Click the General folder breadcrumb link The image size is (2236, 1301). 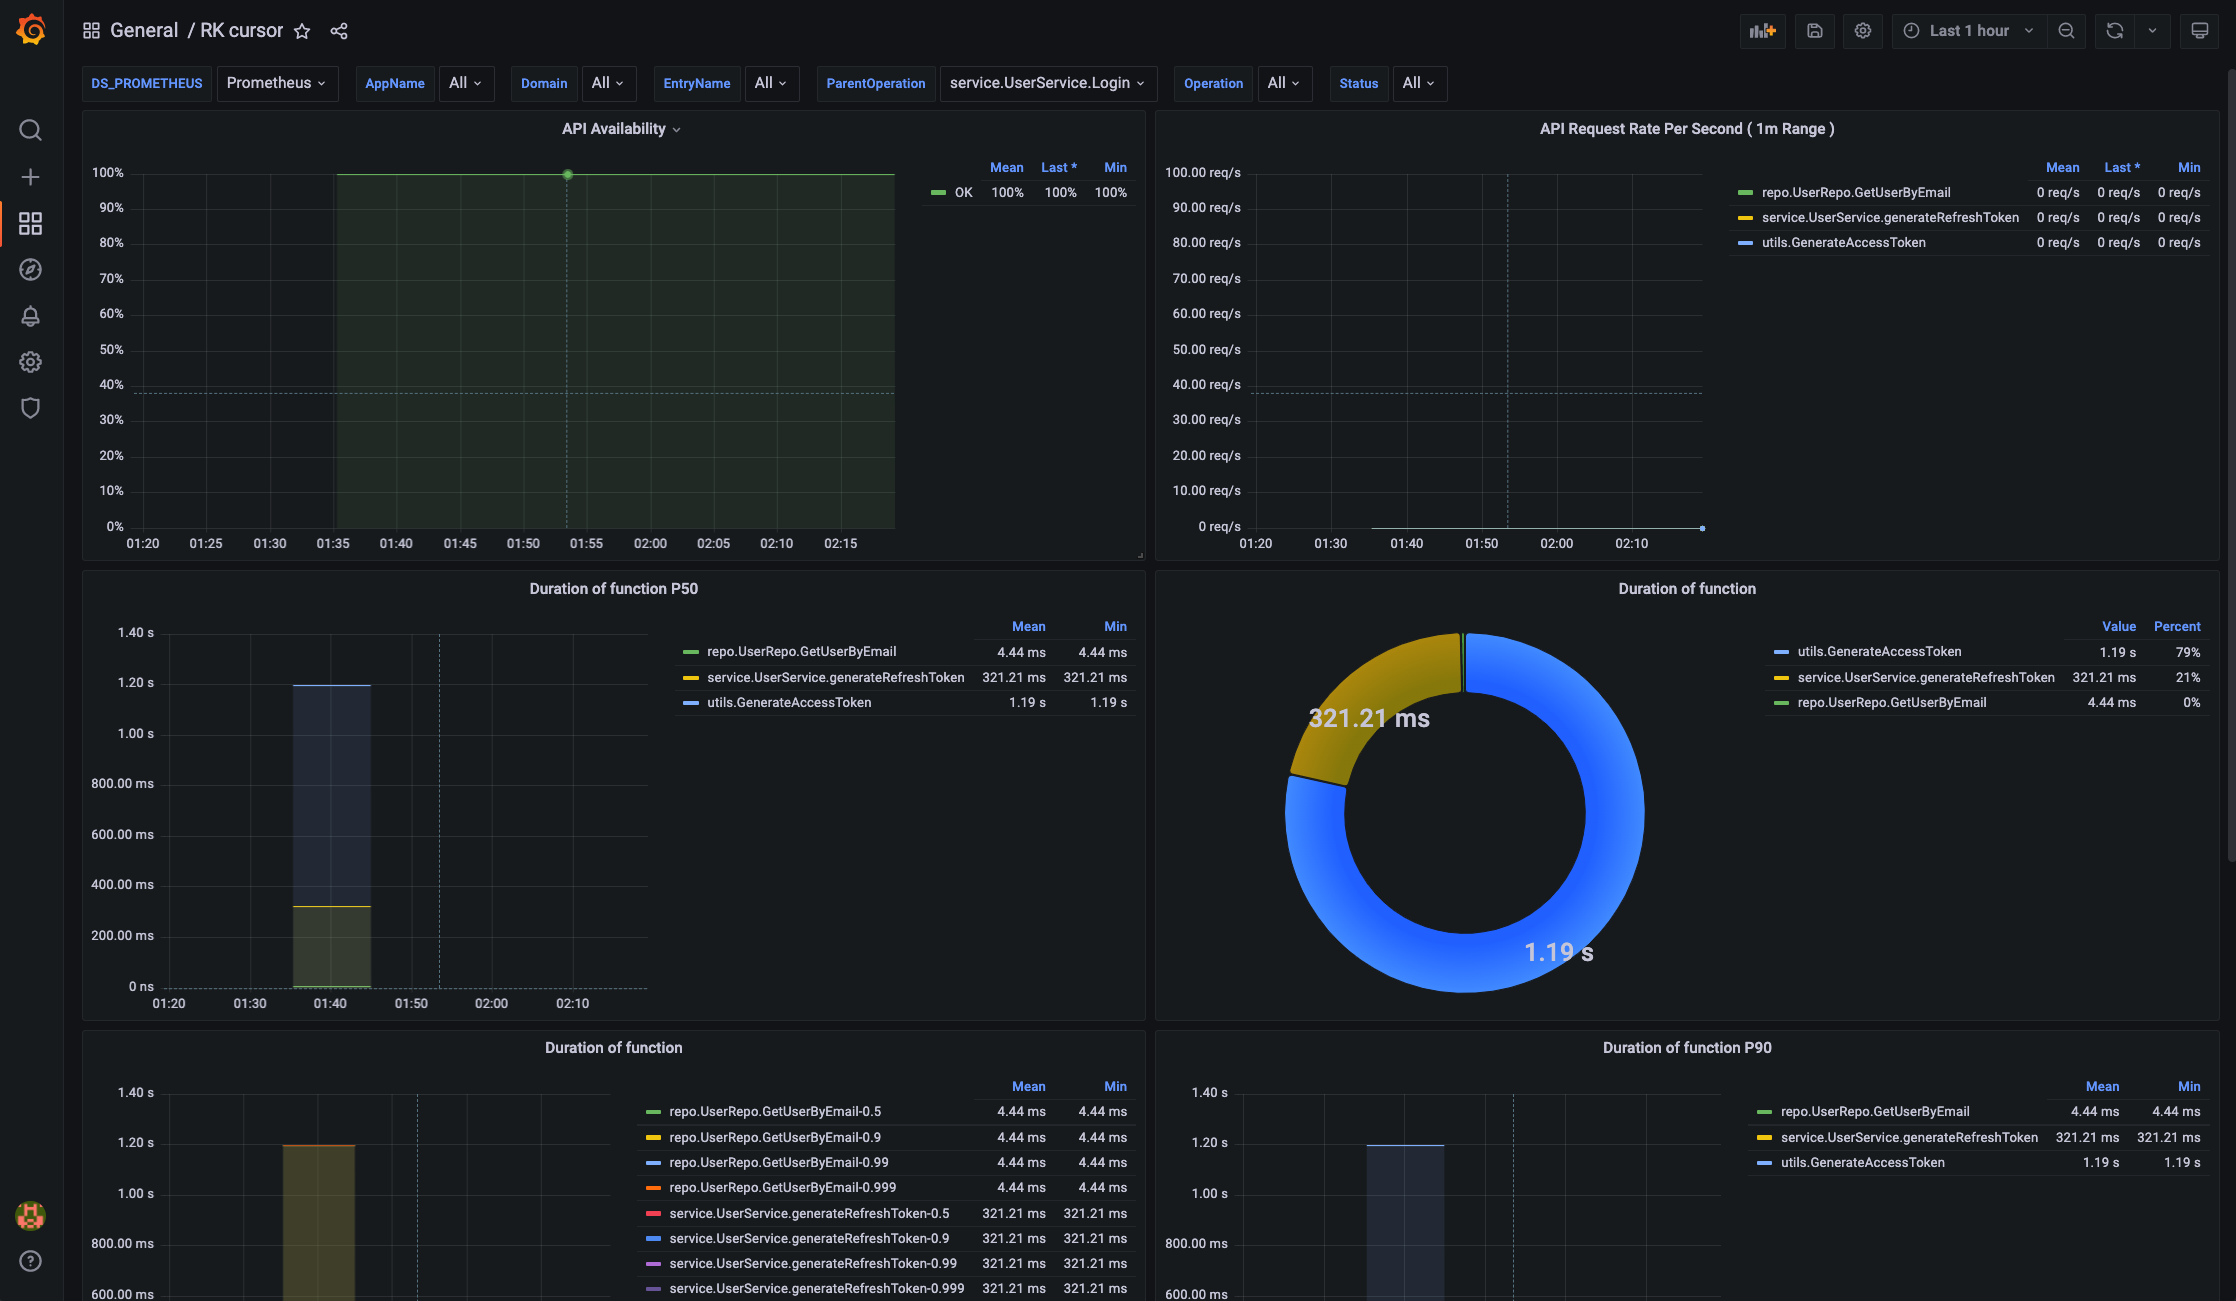143,31
